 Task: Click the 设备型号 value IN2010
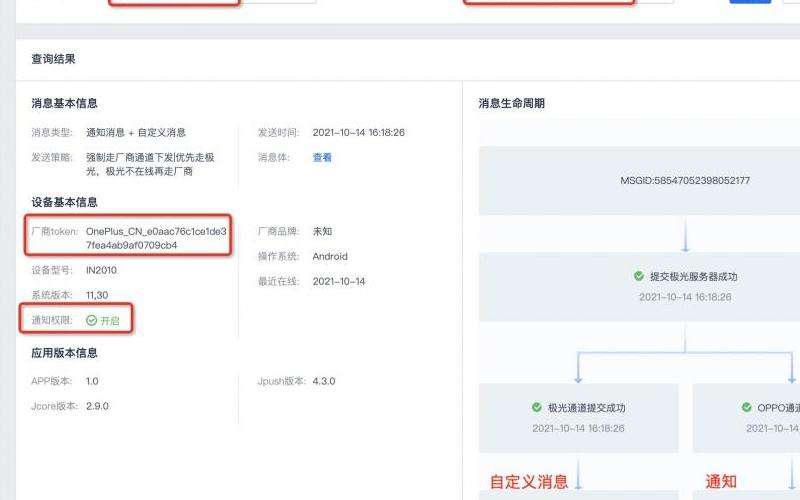click(101, 270)
